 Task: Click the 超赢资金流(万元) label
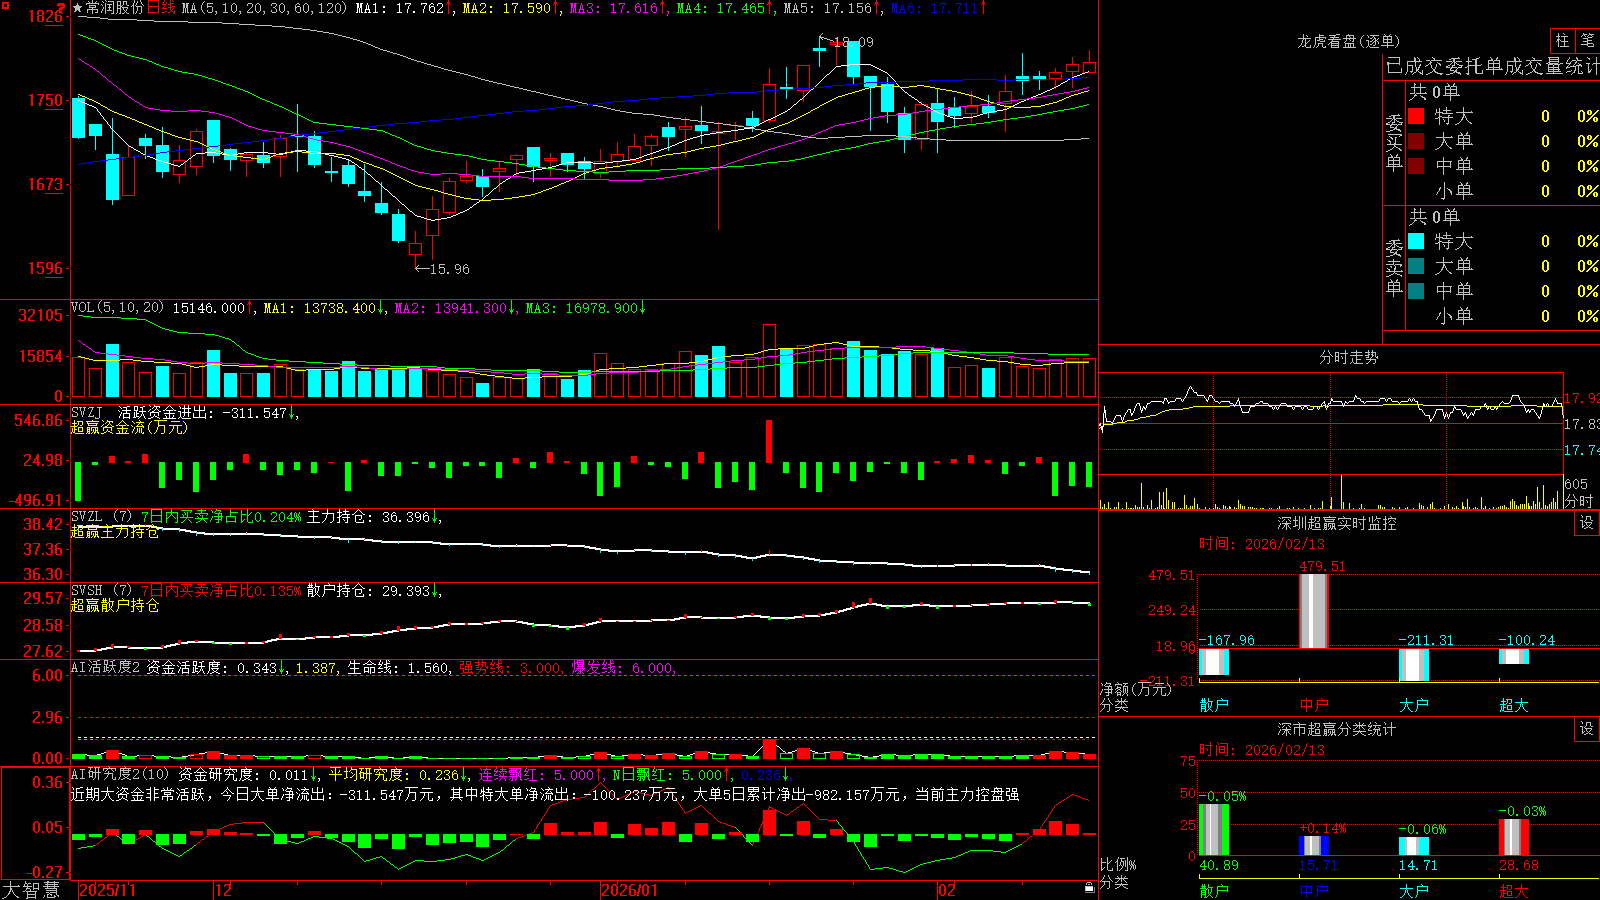pyautogui.click(x=129, y=427)
